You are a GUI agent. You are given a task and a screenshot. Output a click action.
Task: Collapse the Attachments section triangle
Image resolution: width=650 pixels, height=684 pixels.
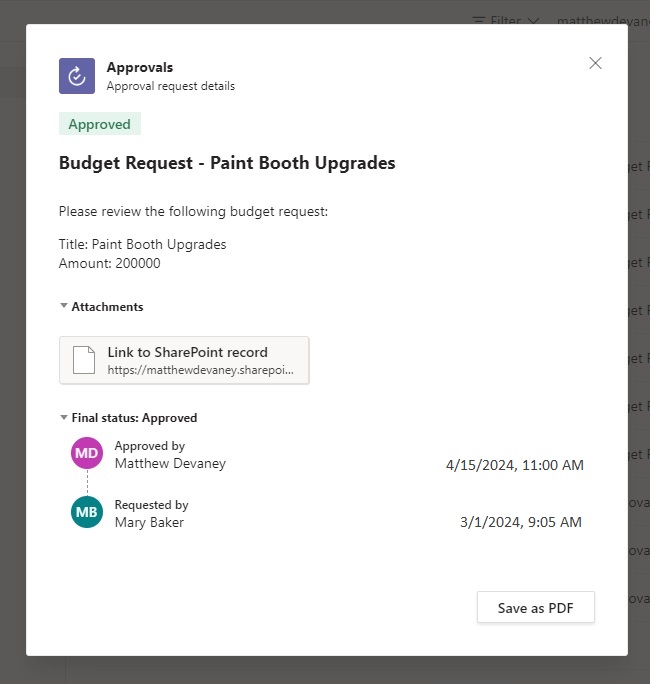[64, 306]
